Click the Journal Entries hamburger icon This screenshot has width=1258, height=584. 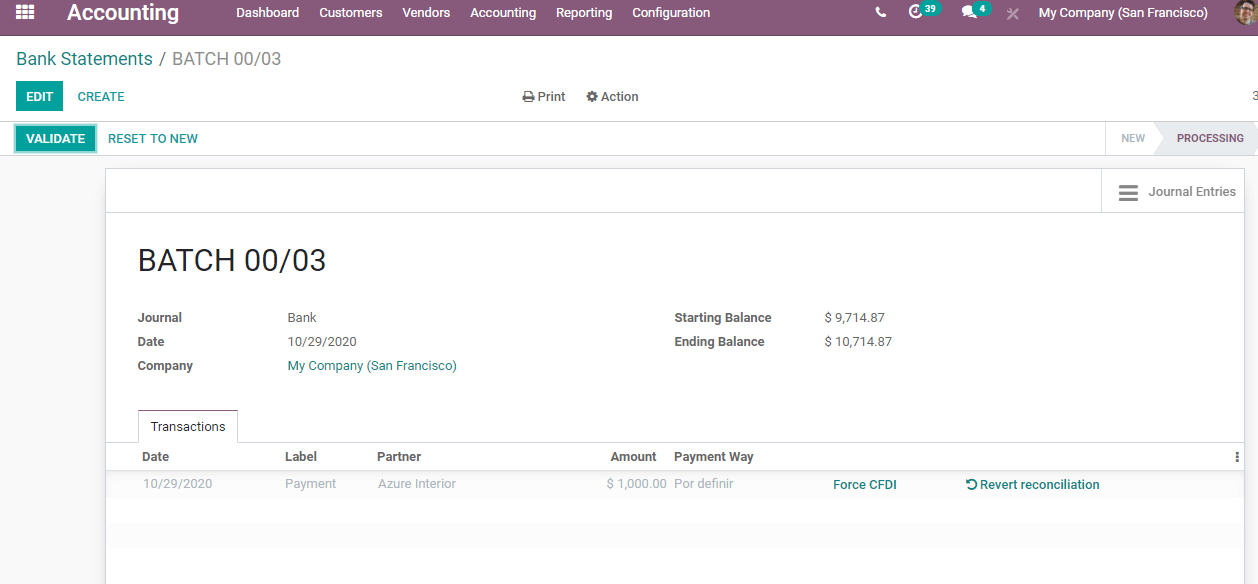[x=1128, y=192]
